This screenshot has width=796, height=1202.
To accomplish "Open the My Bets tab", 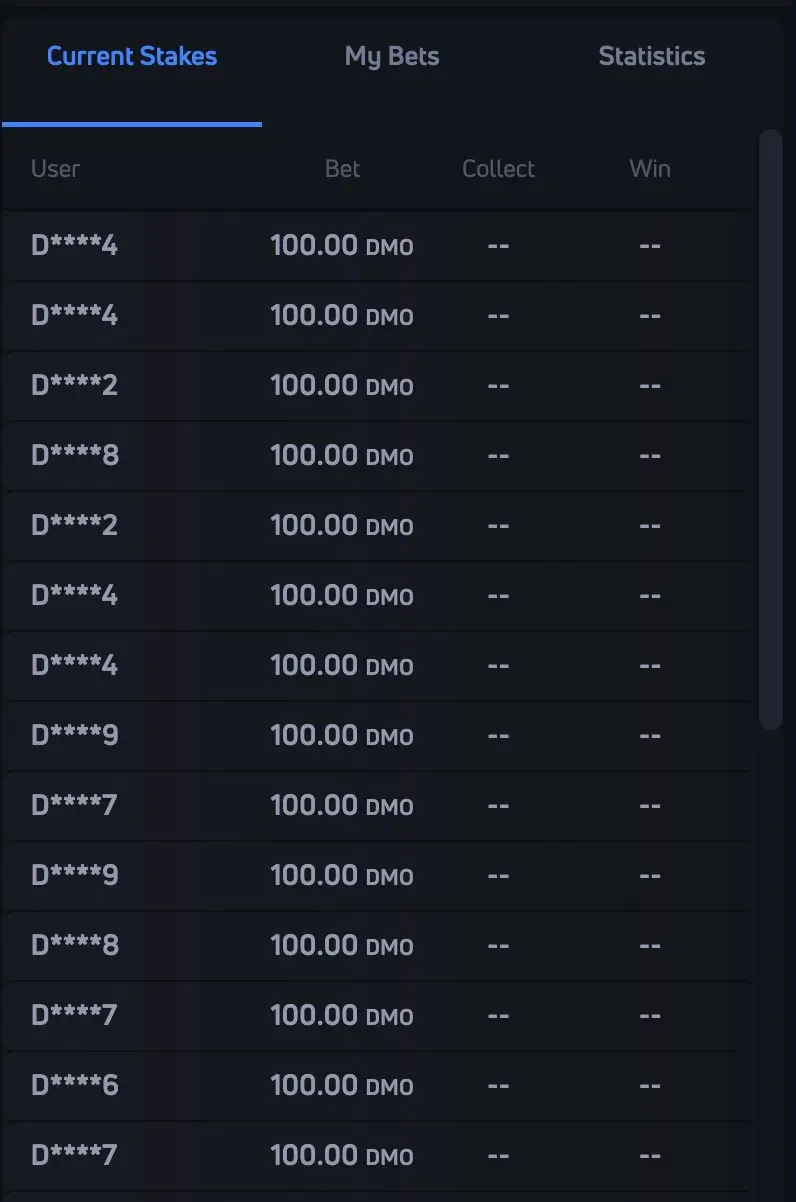I will pos(392,57).
